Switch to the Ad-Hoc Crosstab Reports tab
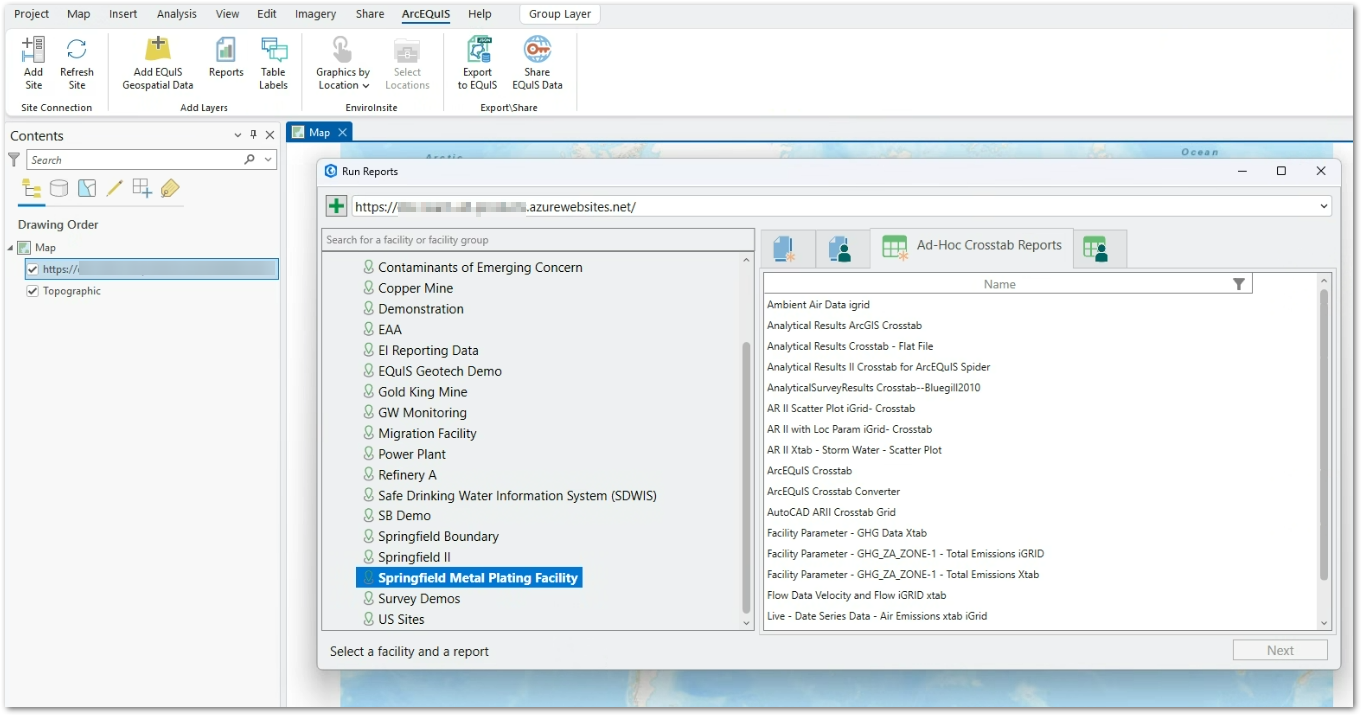The image size is (1362, 716). point(971,244)
